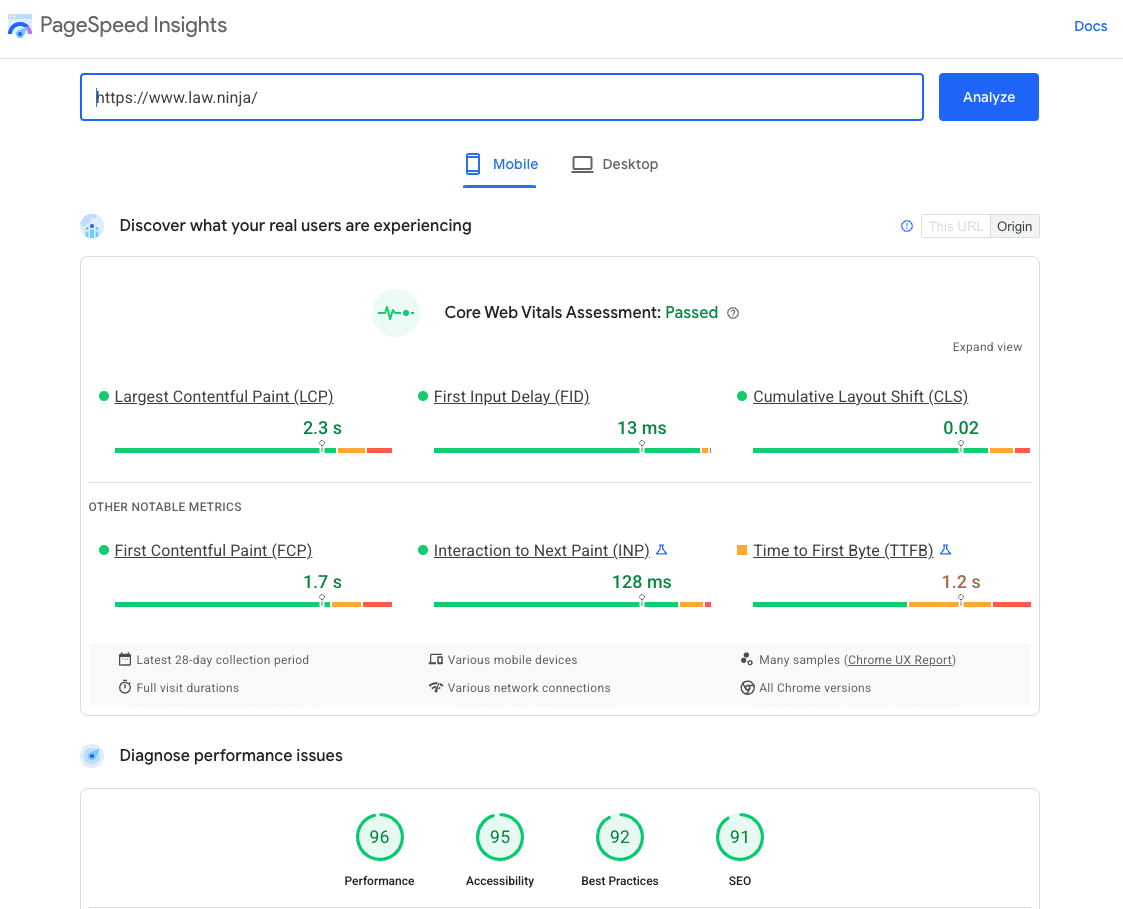Click the Diagnose performance issues radar icon
This screenshot has height=909, width=1123.
92,756
